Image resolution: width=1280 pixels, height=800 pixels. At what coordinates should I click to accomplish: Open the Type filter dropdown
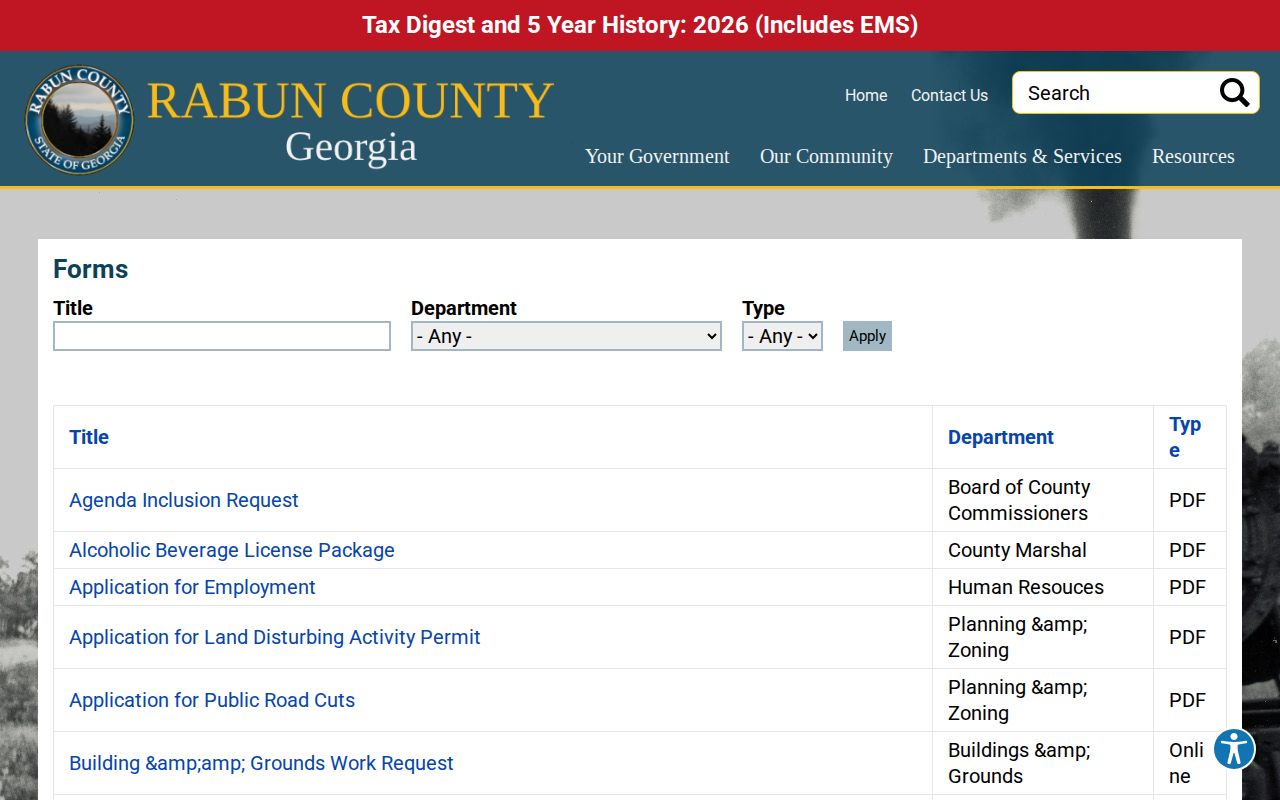(x=782, y=336)
